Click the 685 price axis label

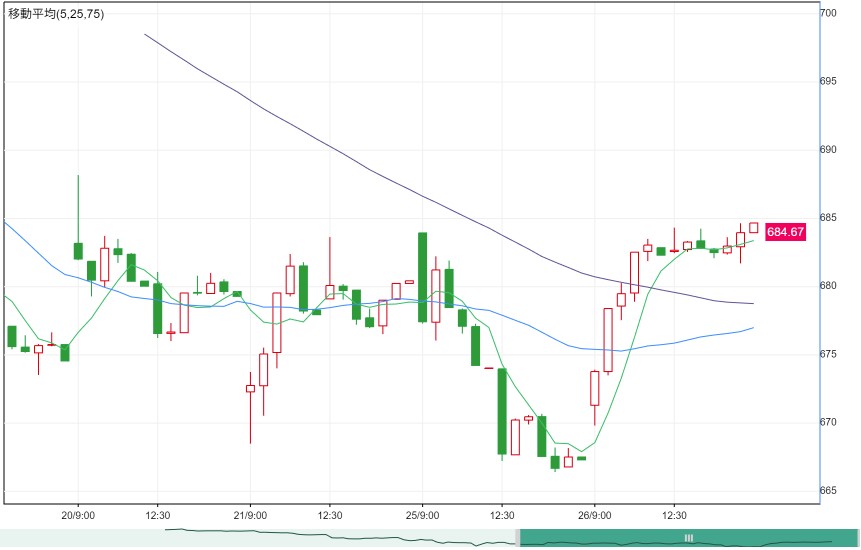829,218
